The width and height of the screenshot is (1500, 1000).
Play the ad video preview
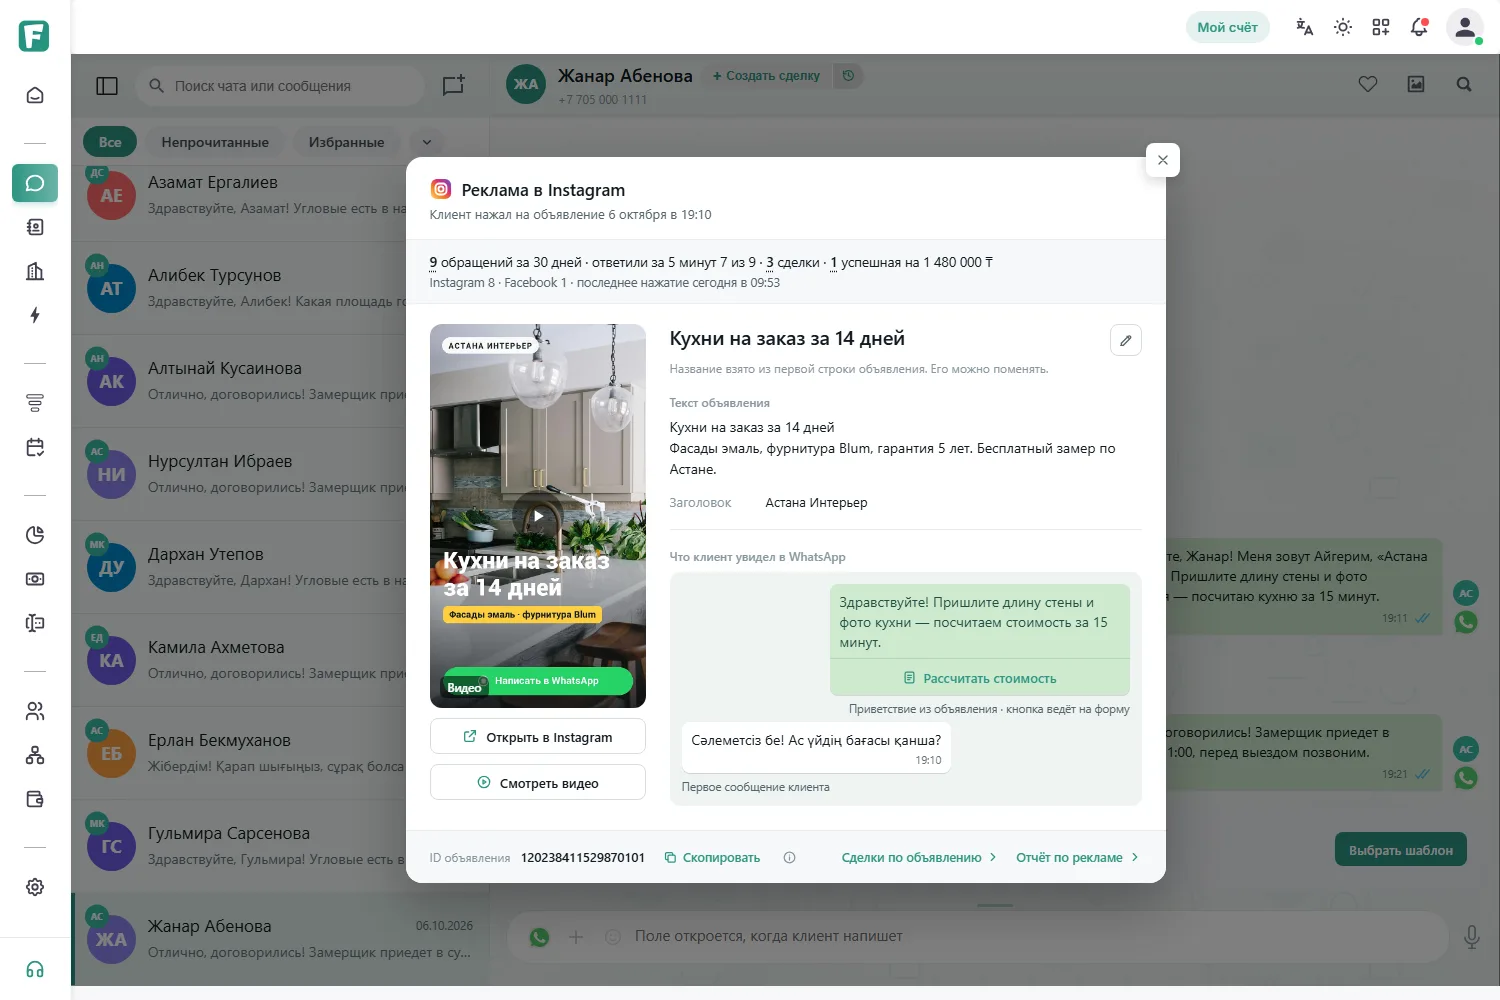pyautogui.click(x=538, y=516)
